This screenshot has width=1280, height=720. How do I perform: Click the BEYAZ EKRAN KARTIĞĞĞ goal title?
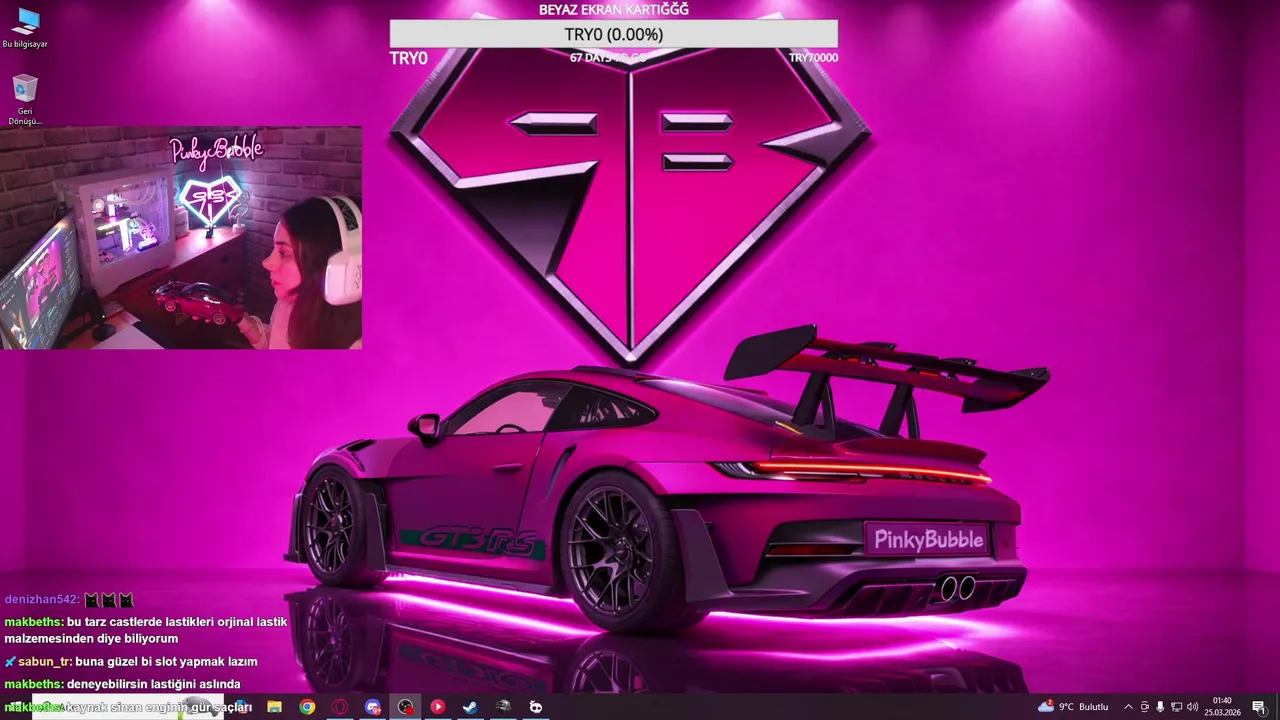coord(614,9)
